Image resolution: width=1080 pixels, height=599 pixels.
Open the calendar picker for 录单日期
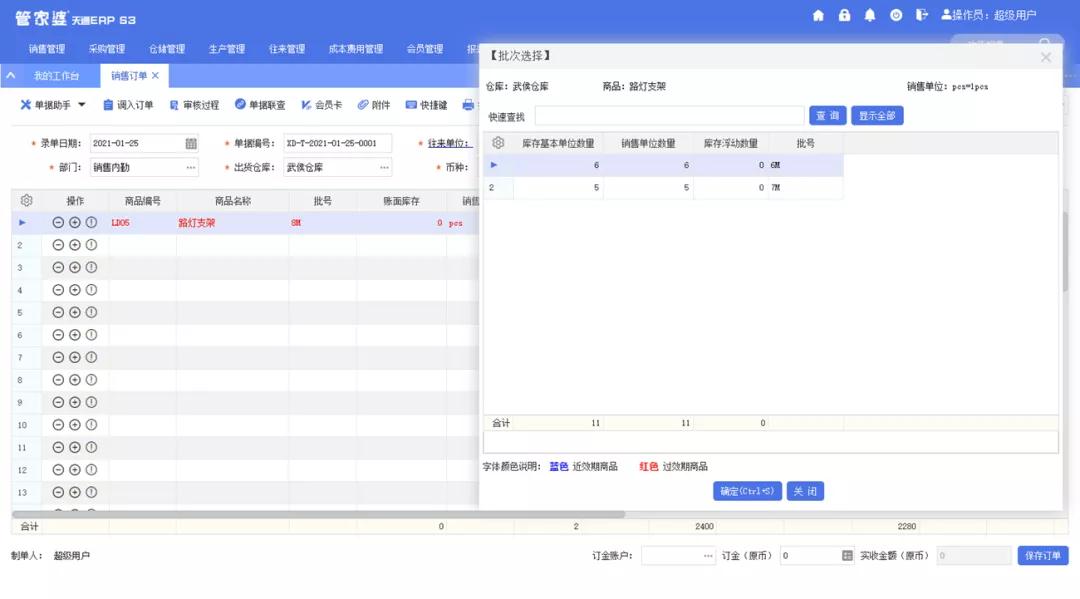click(191, 143)
